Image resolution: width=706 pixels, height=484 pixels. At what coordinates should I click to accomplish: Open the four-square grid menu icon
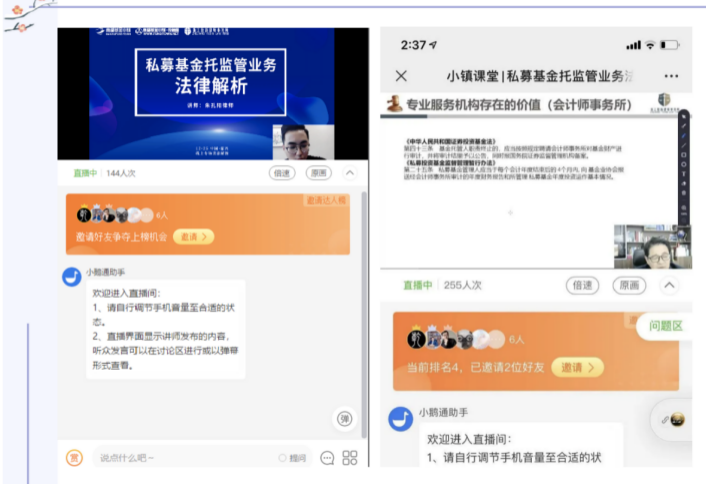350,458
